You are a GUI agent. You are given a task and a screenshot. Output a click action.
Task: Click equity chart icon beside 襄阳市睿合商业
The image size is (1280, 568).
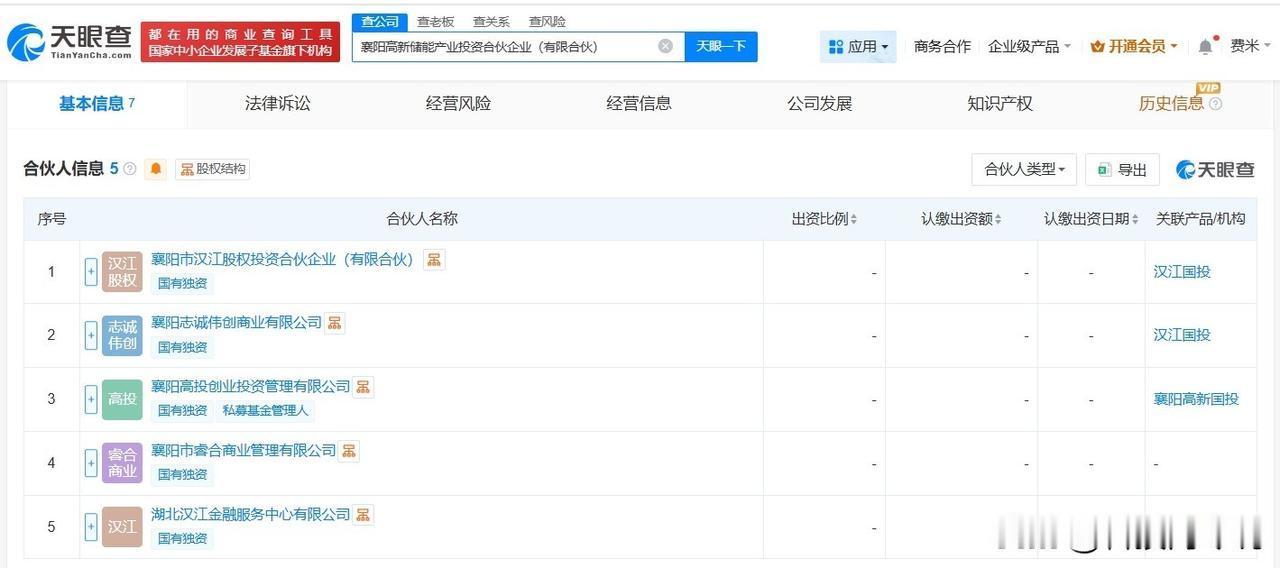click(348, 451)
